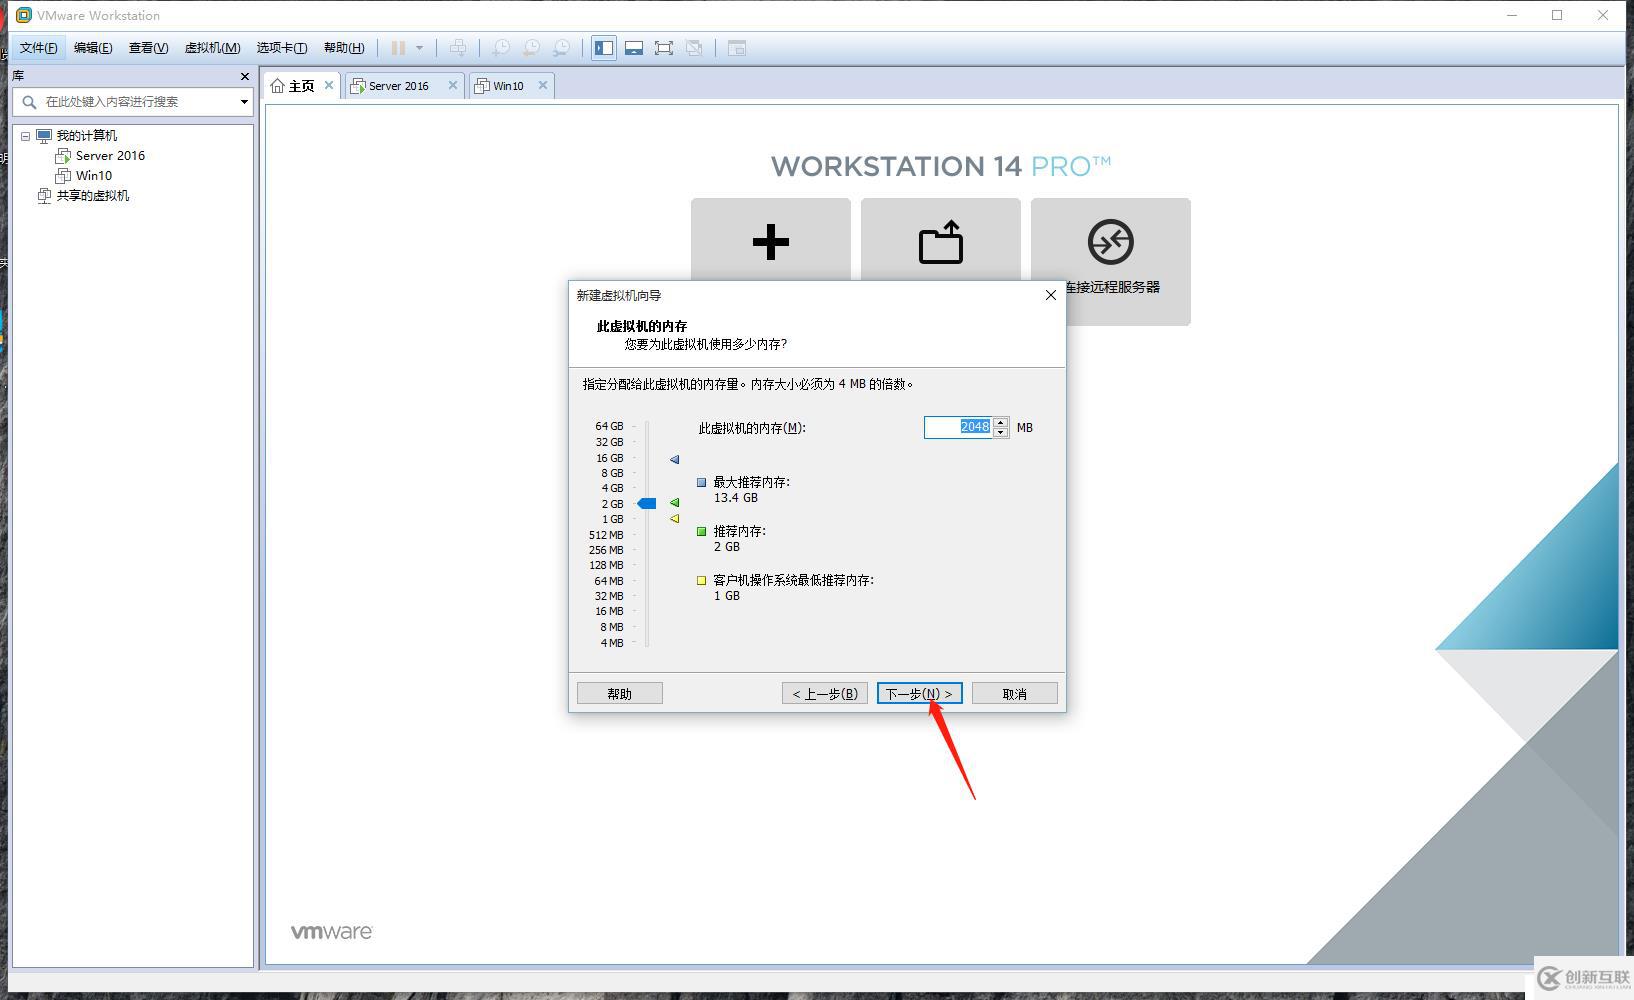
Task: Open the 虚拟机(M) menu
Action: coord(212,48)
